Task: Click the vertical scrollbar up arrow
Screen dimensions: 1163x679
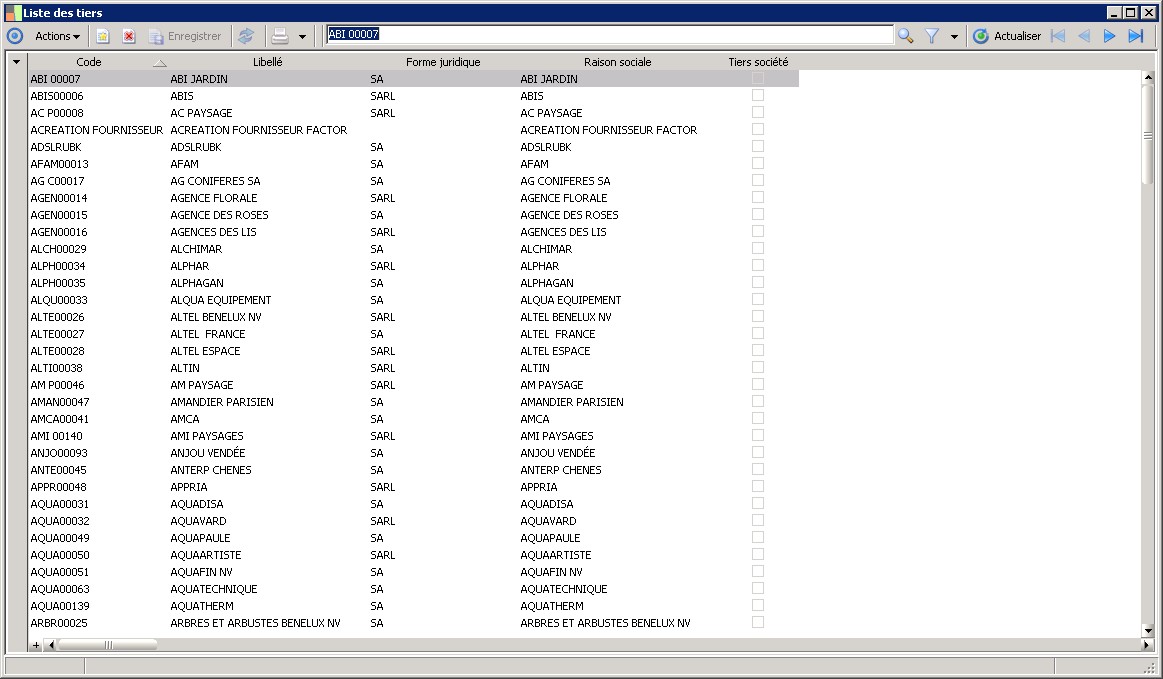Action: [x=1148, y=77]
